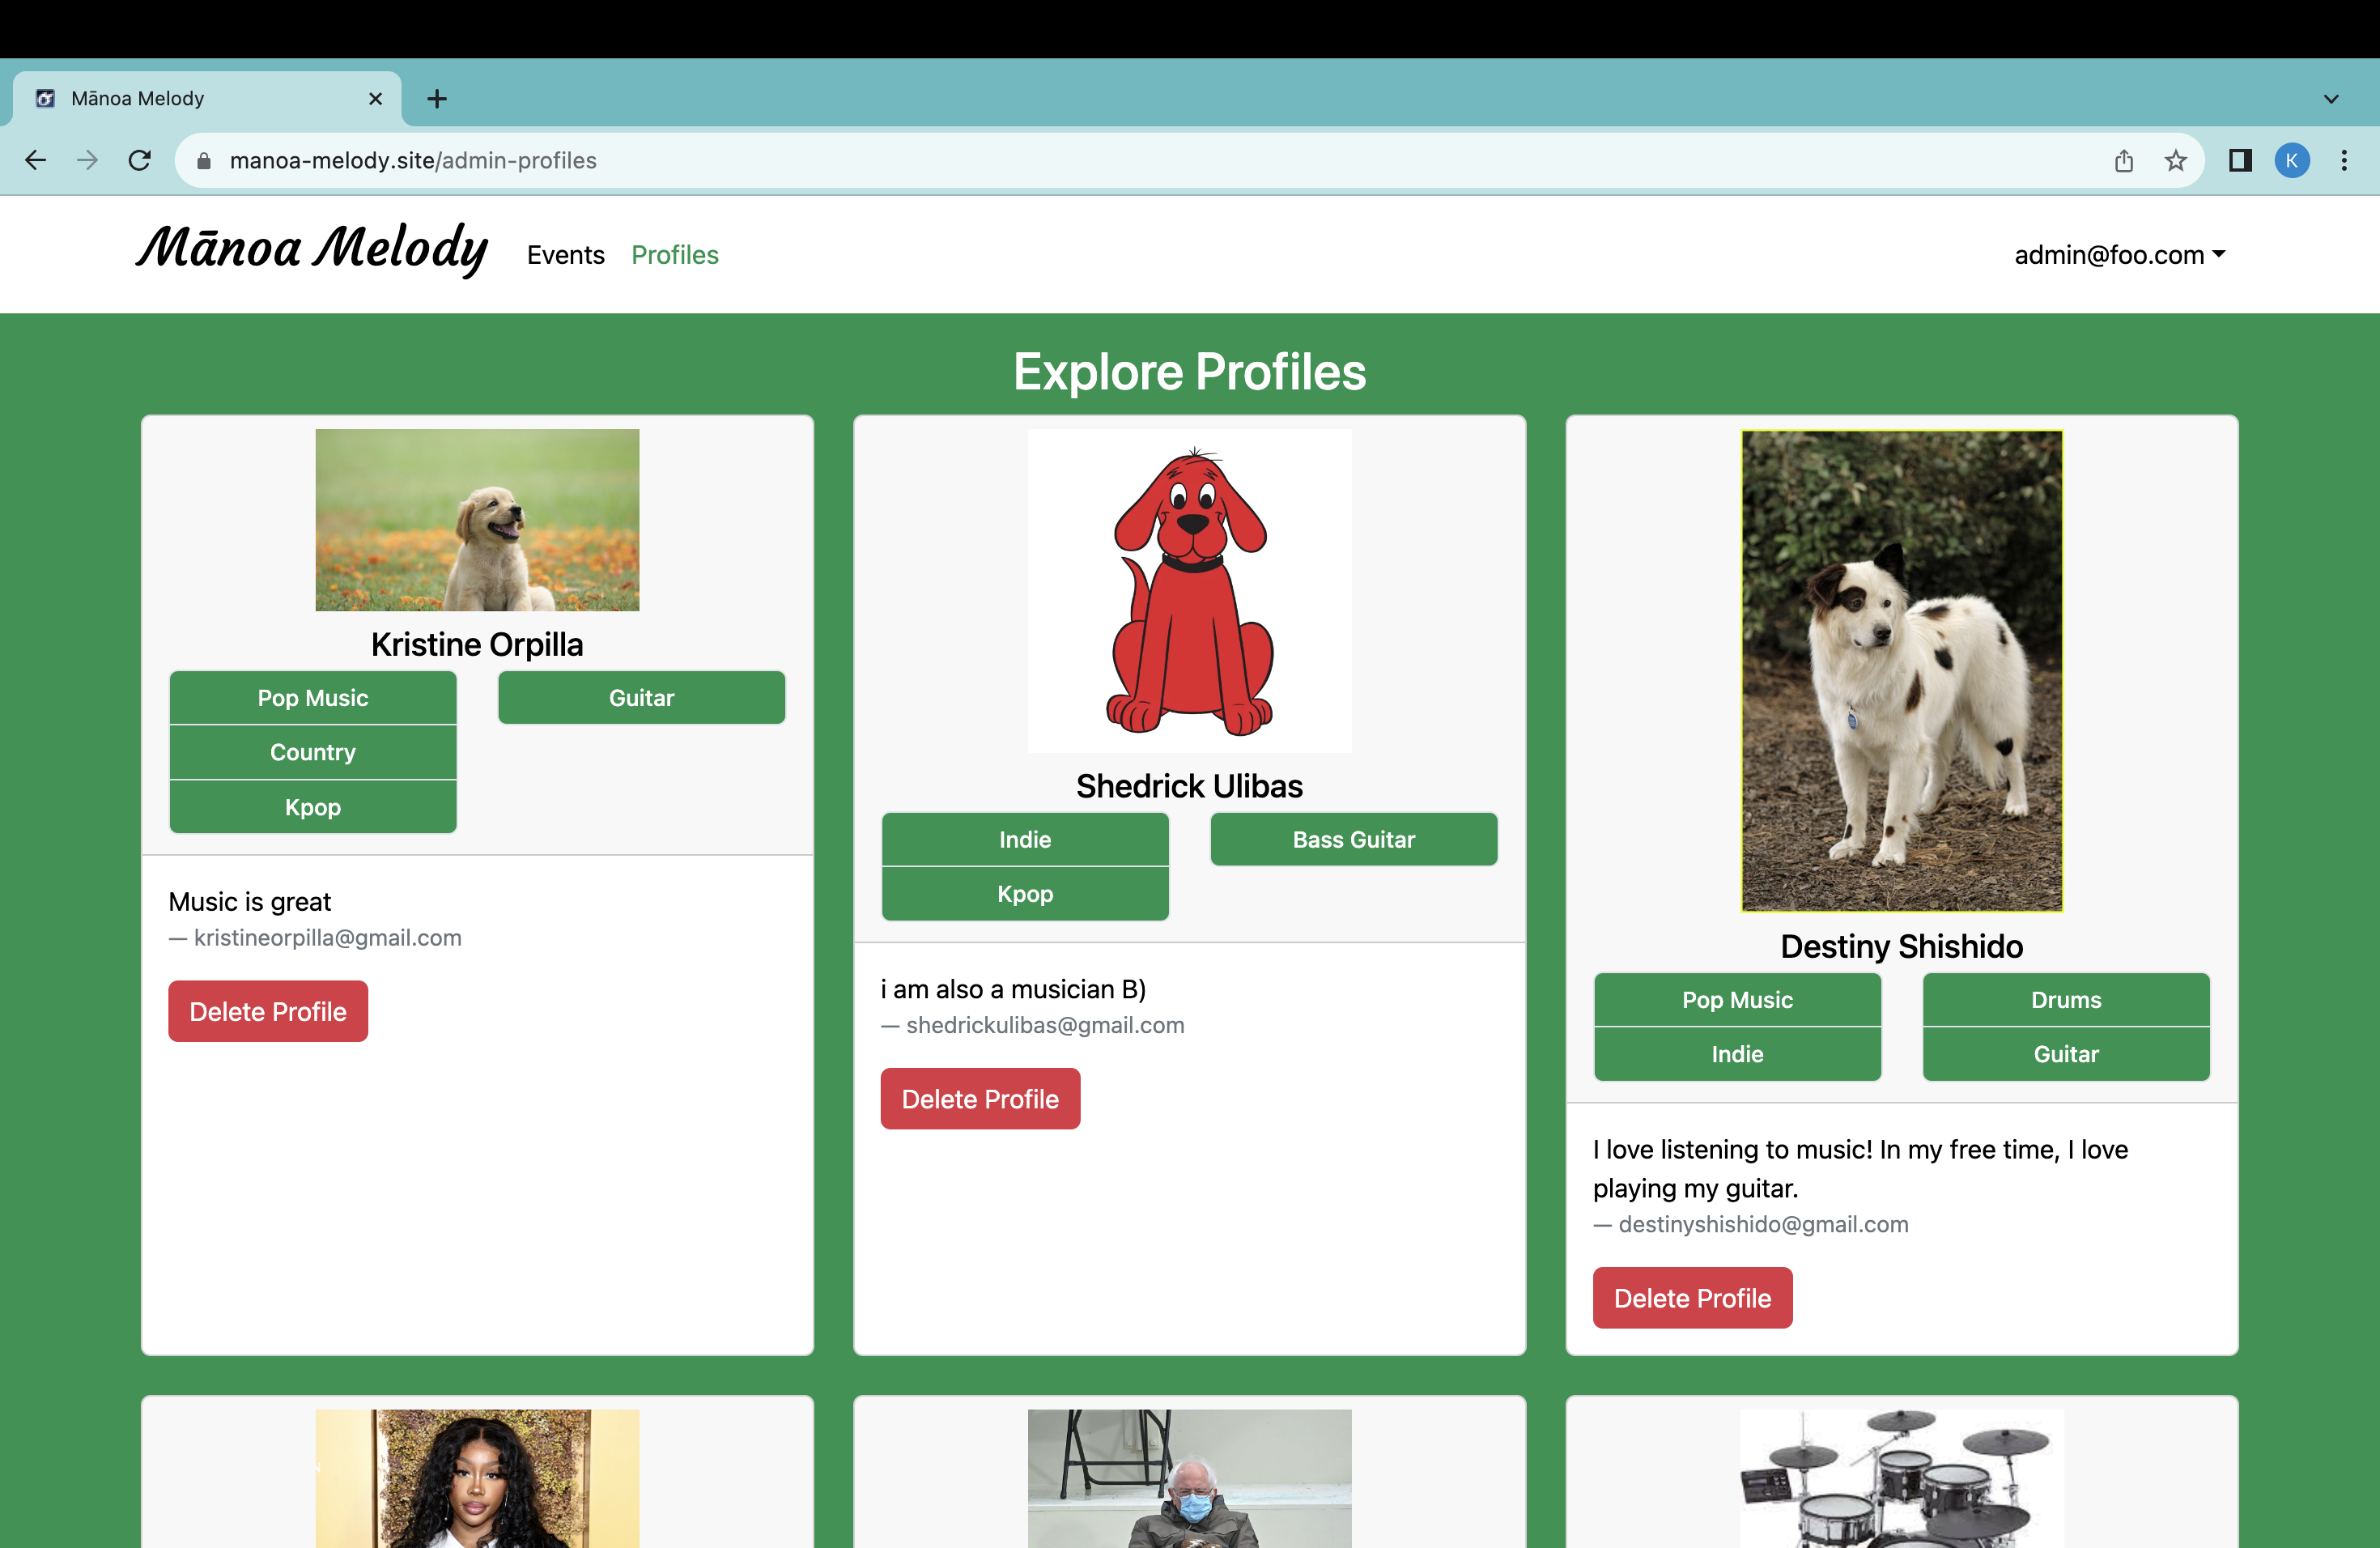The image size is (2380, 1548).
Task: Close the Mānoa Melody tab
Action: [376, 98]
